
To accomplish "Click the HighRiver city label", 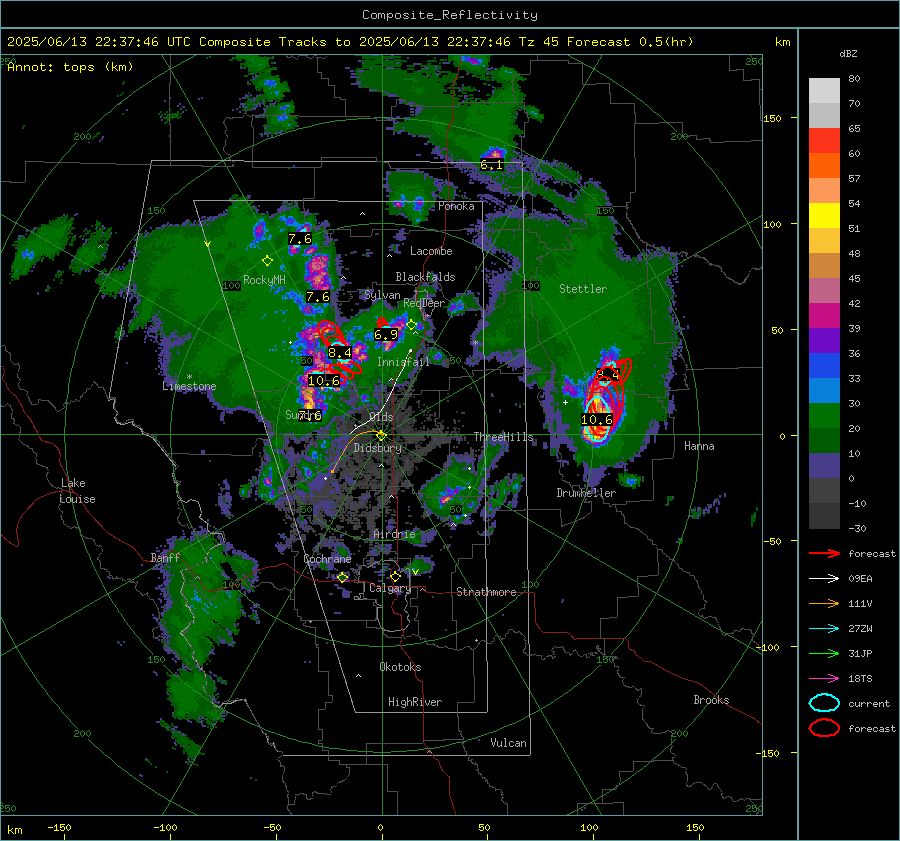I will 415,702.
